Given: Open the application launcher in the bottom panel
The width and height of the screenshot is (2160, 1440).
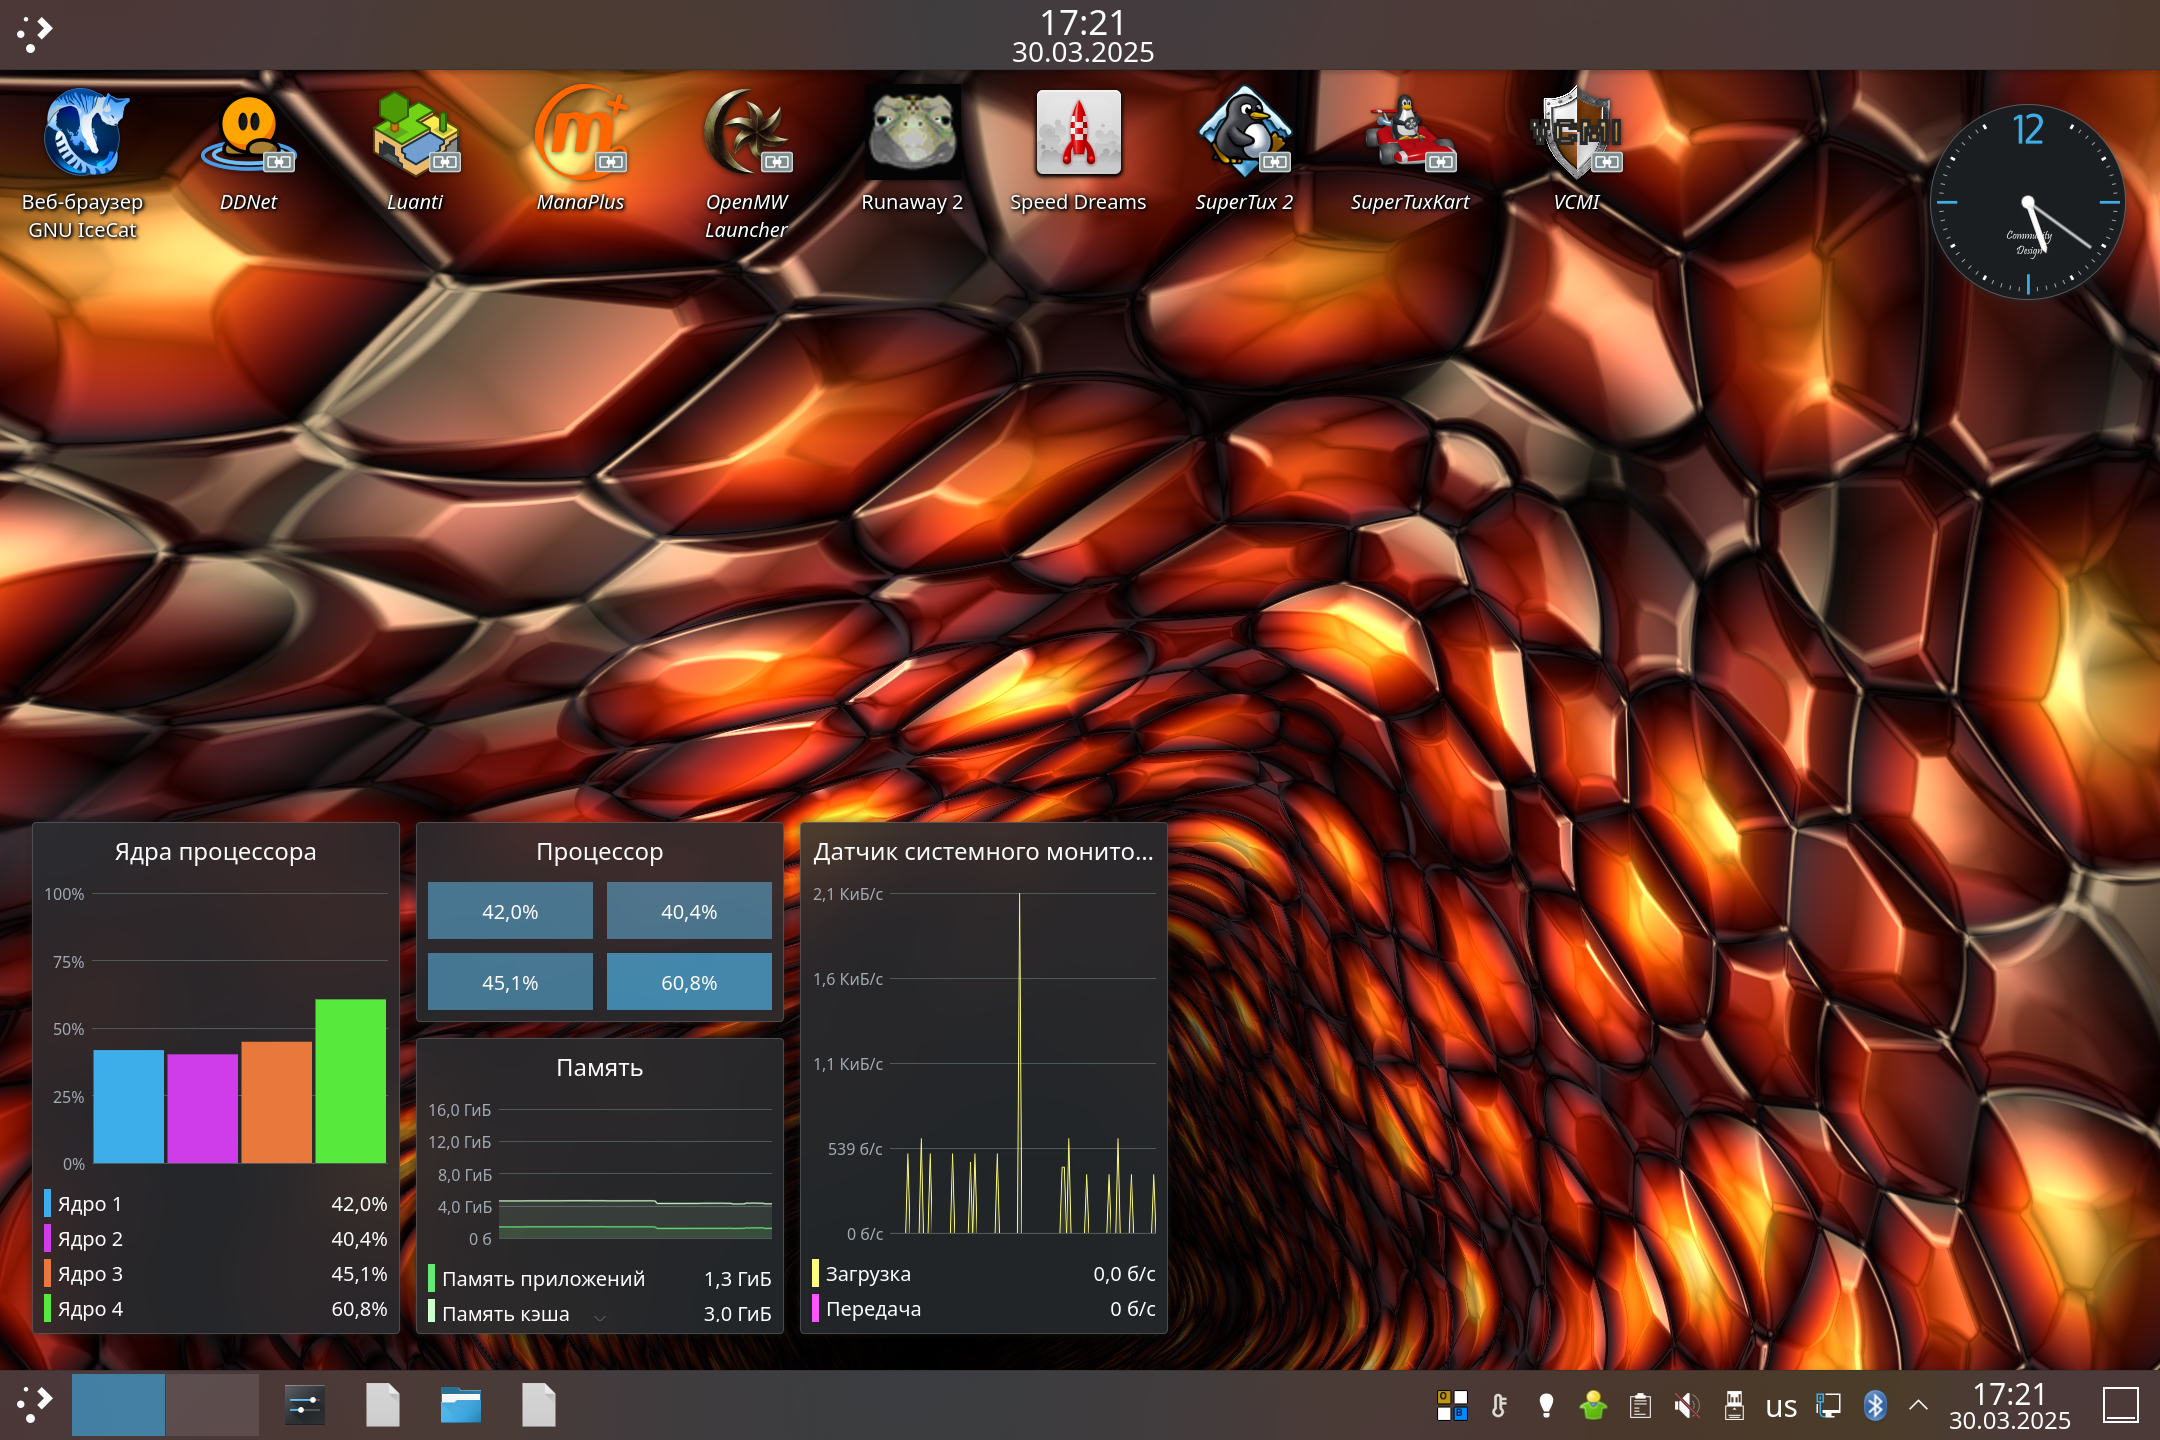Looking at the screenshot, I should (34, 1405).
